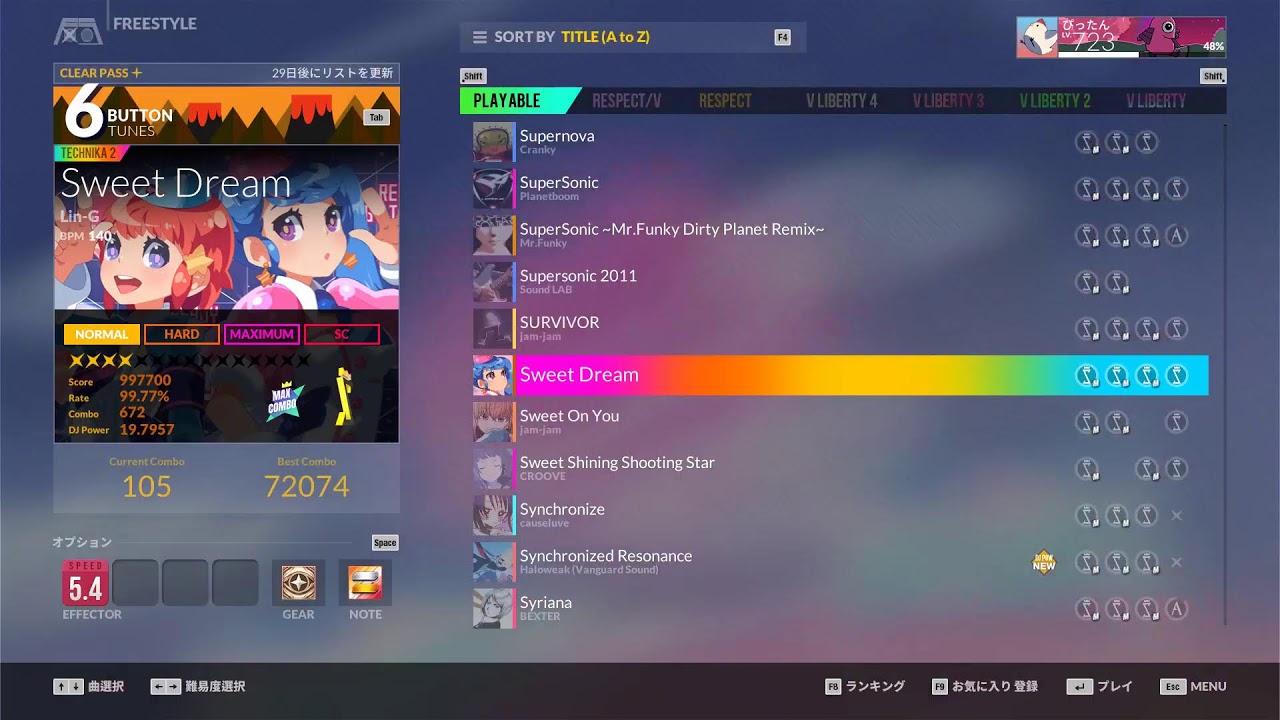
Task: Click the right Shift key icon
Action: tap(1214, 76)
